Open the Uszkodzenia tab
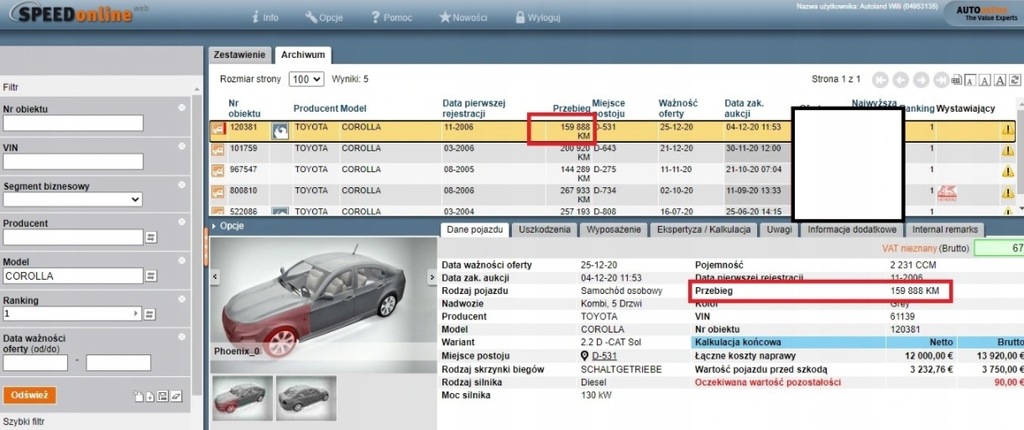This screenshot has width=1024, height=430. [545, 230]
